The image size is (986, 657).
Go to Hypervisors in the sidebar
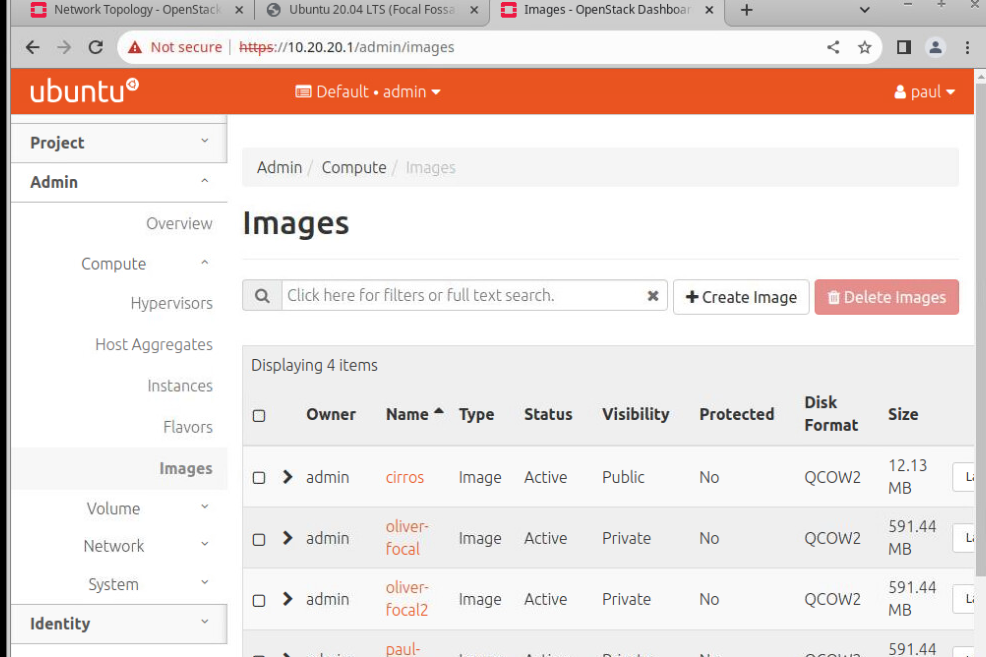point(171,303)
